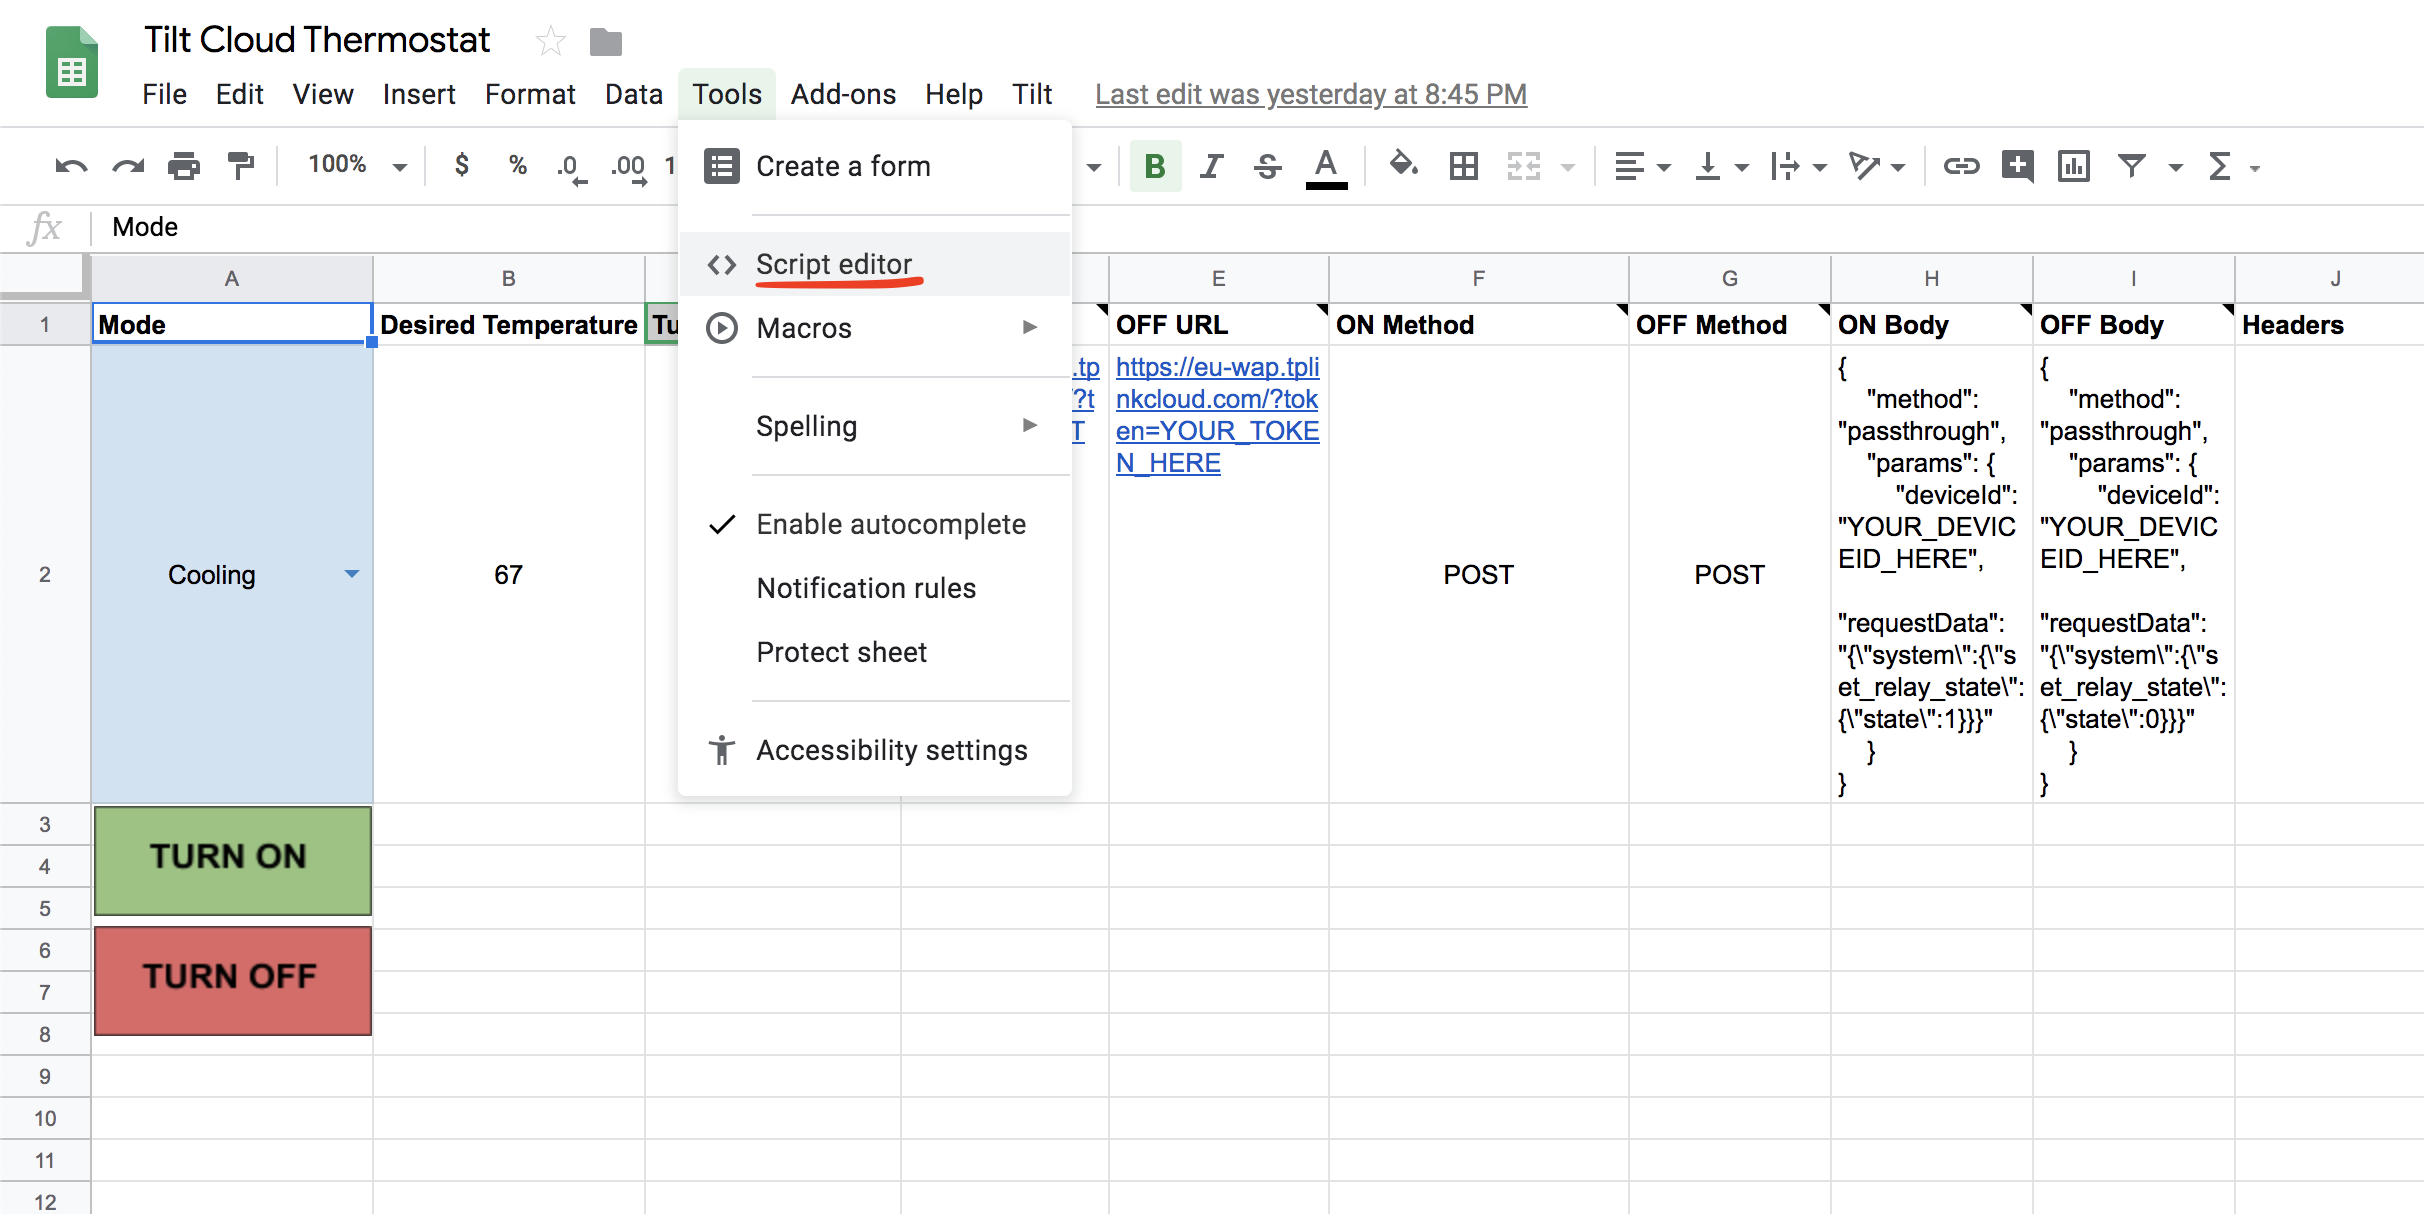Select the ON Method POST cell

point(1478,574)
